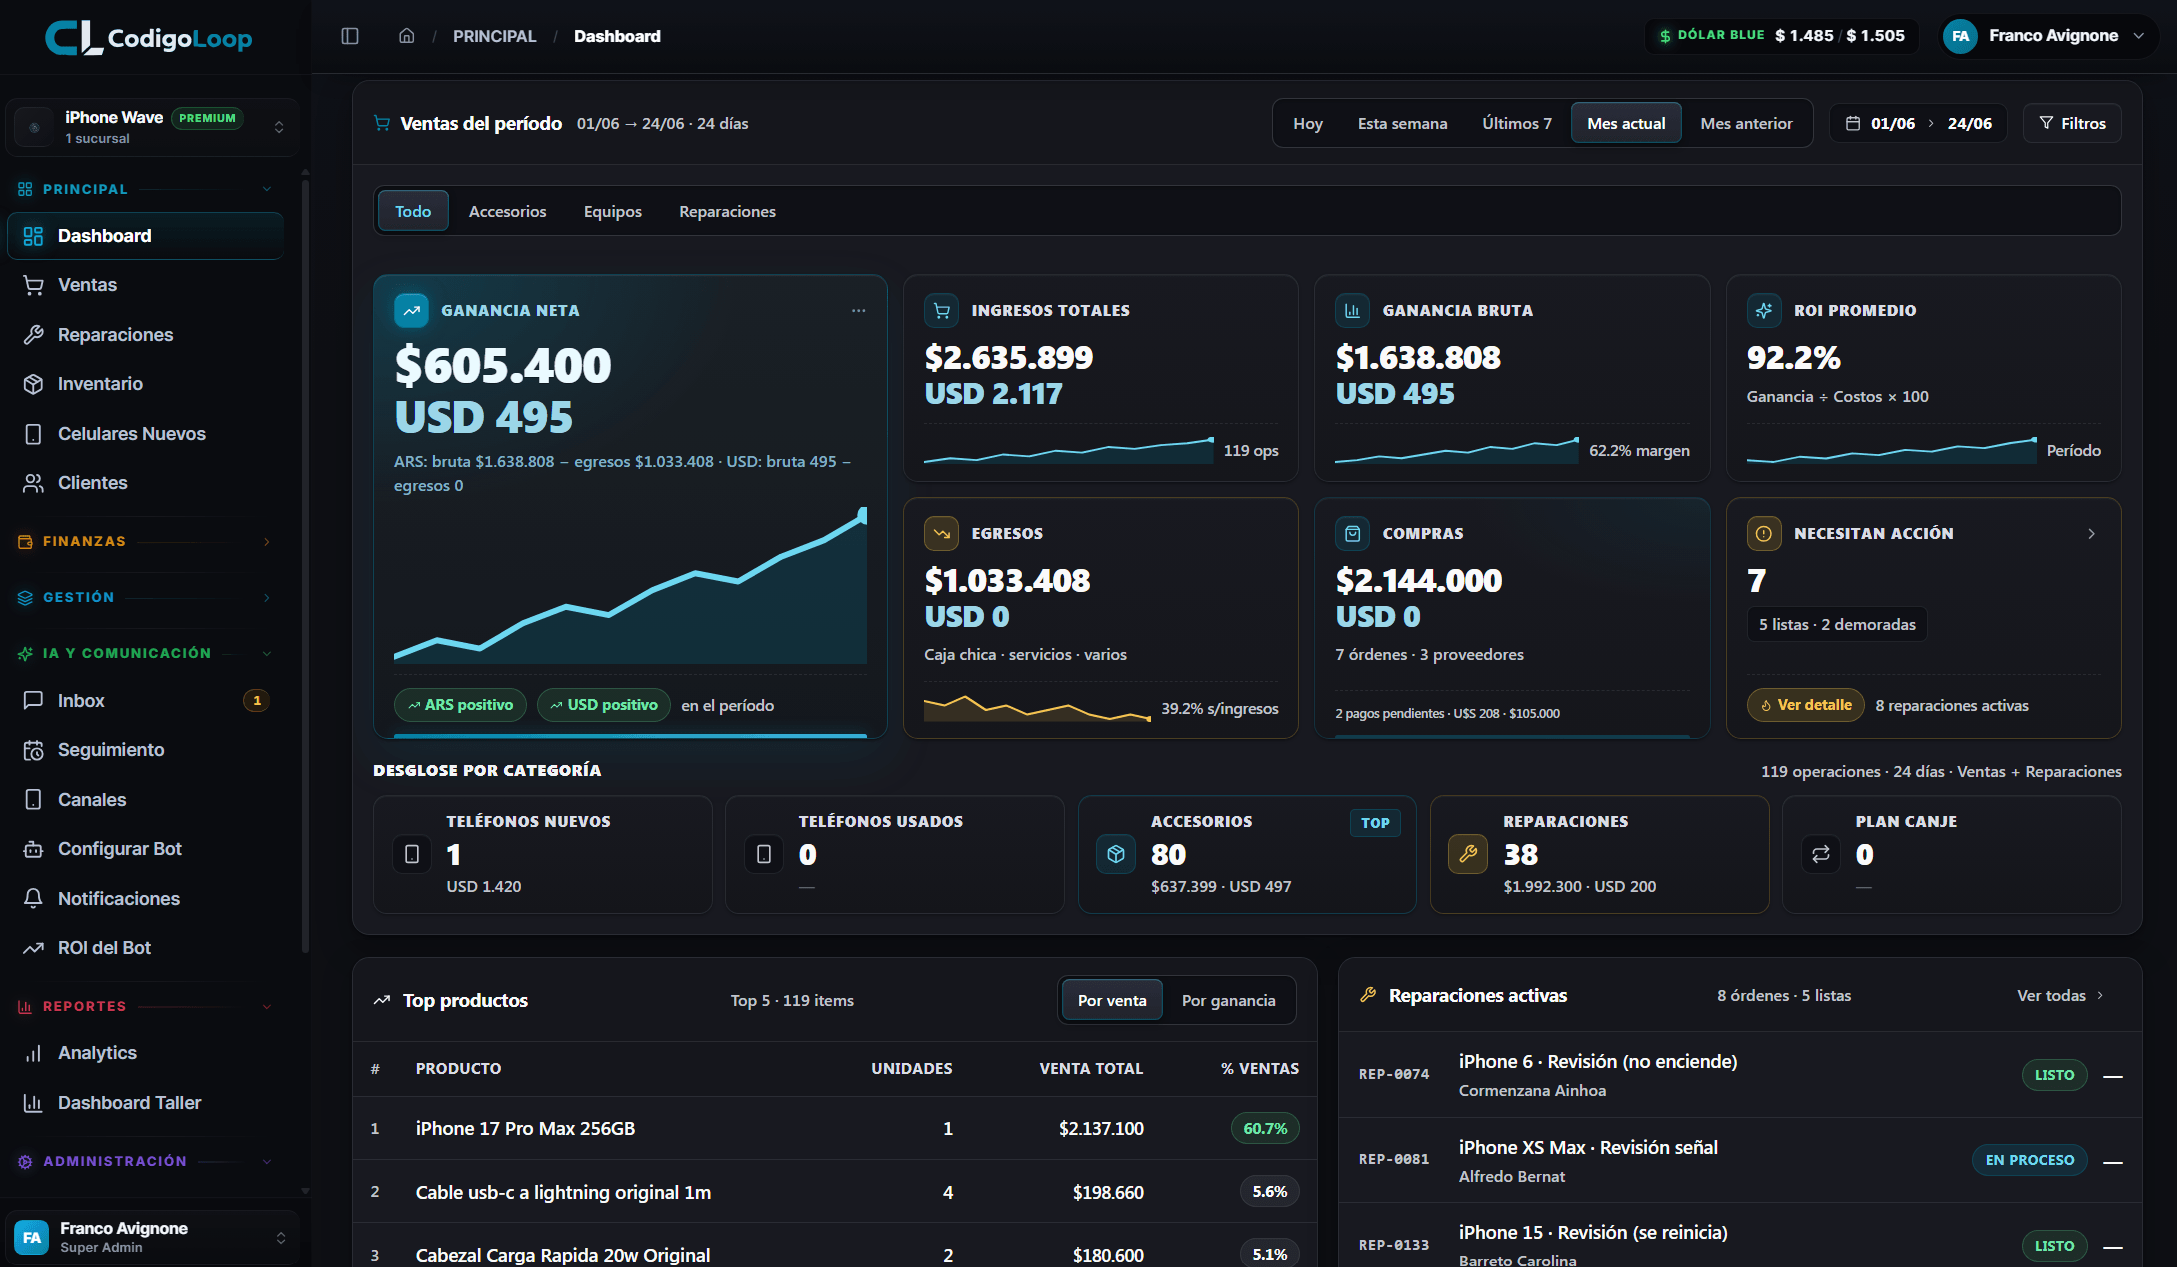Screen dimensions: 2177x1267
Task: Click Ganancia Bruta chart icon
Action: (x=1352, y=311)
